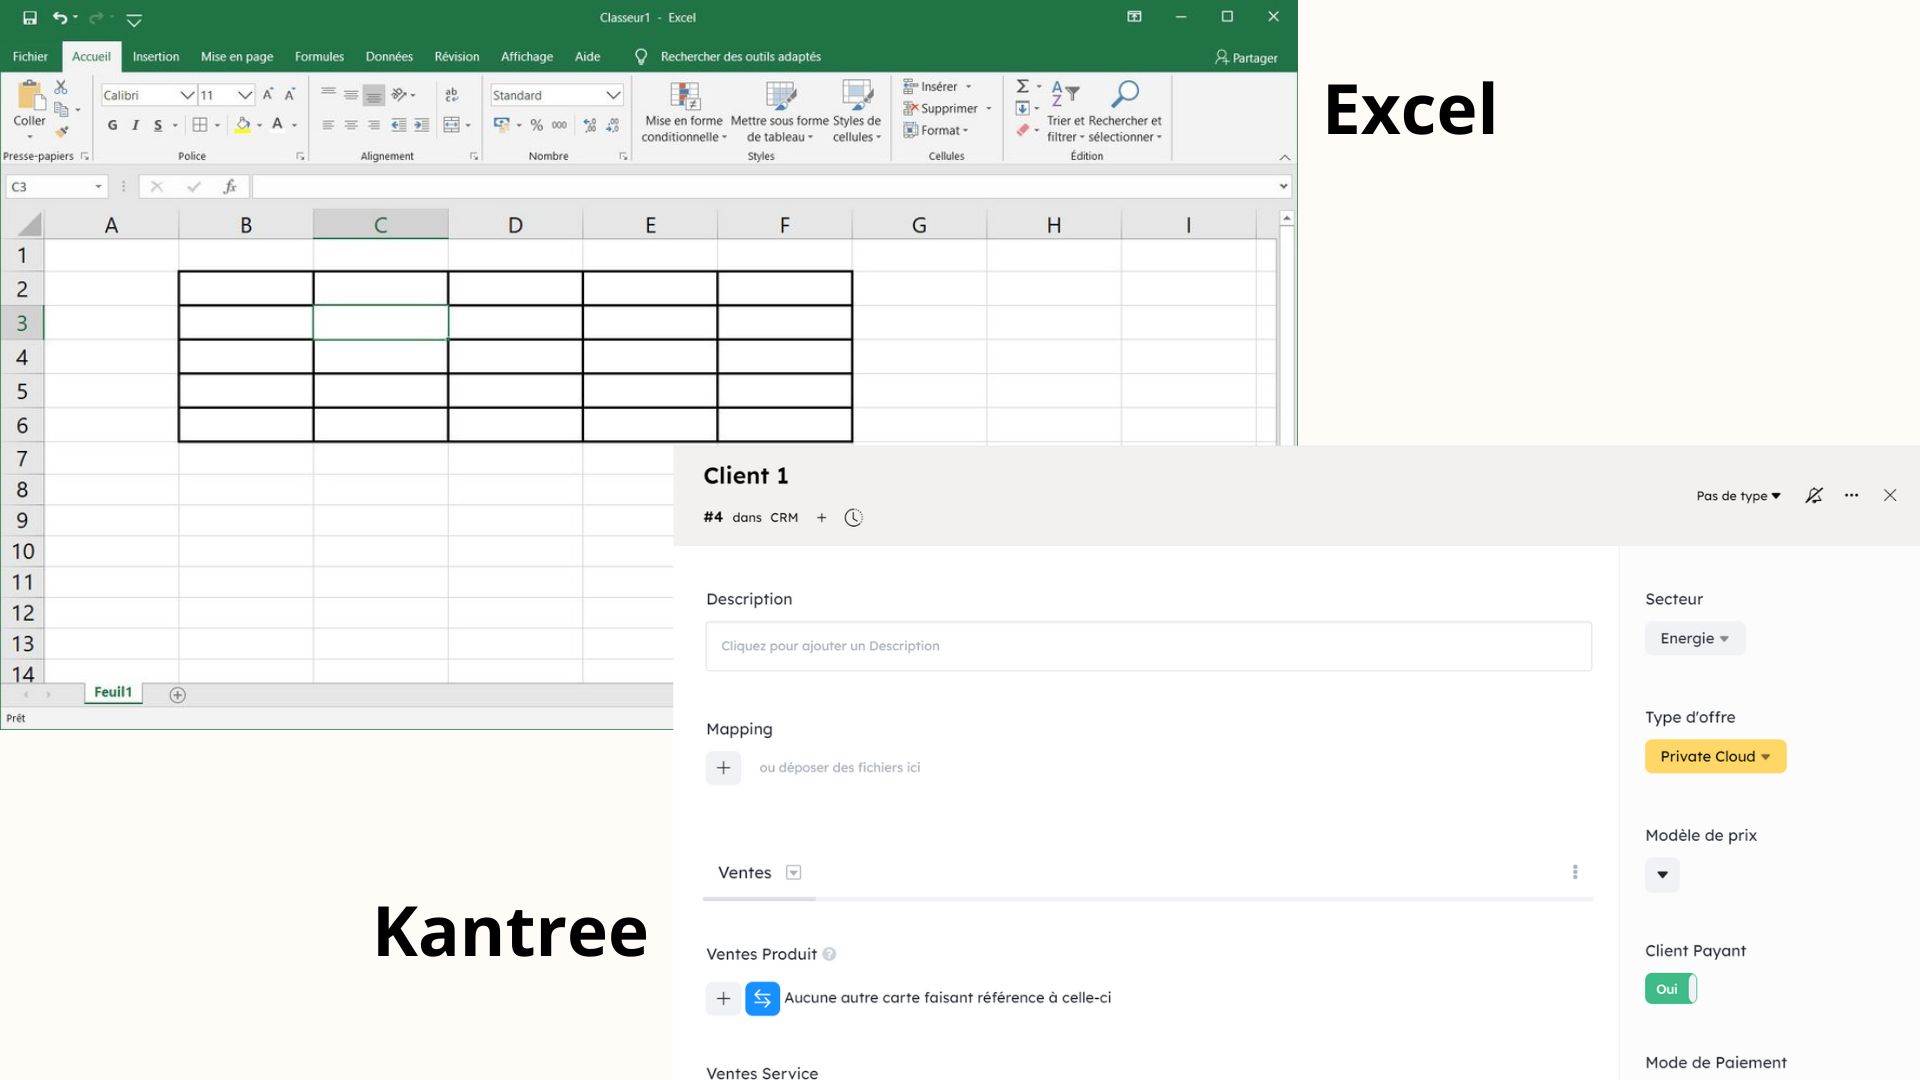The height and width of the screenshot is (1080, 1920).
Task: Switch to the Insertion ribbon tab
Action: tap(156, 57)
